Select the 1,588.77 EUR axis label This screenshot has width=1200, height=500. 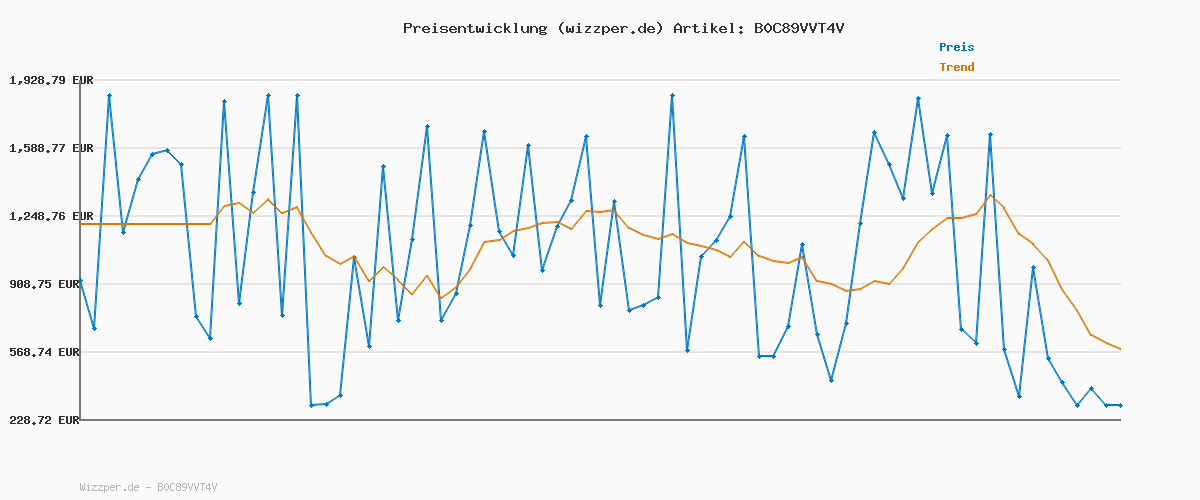(51, 148)
